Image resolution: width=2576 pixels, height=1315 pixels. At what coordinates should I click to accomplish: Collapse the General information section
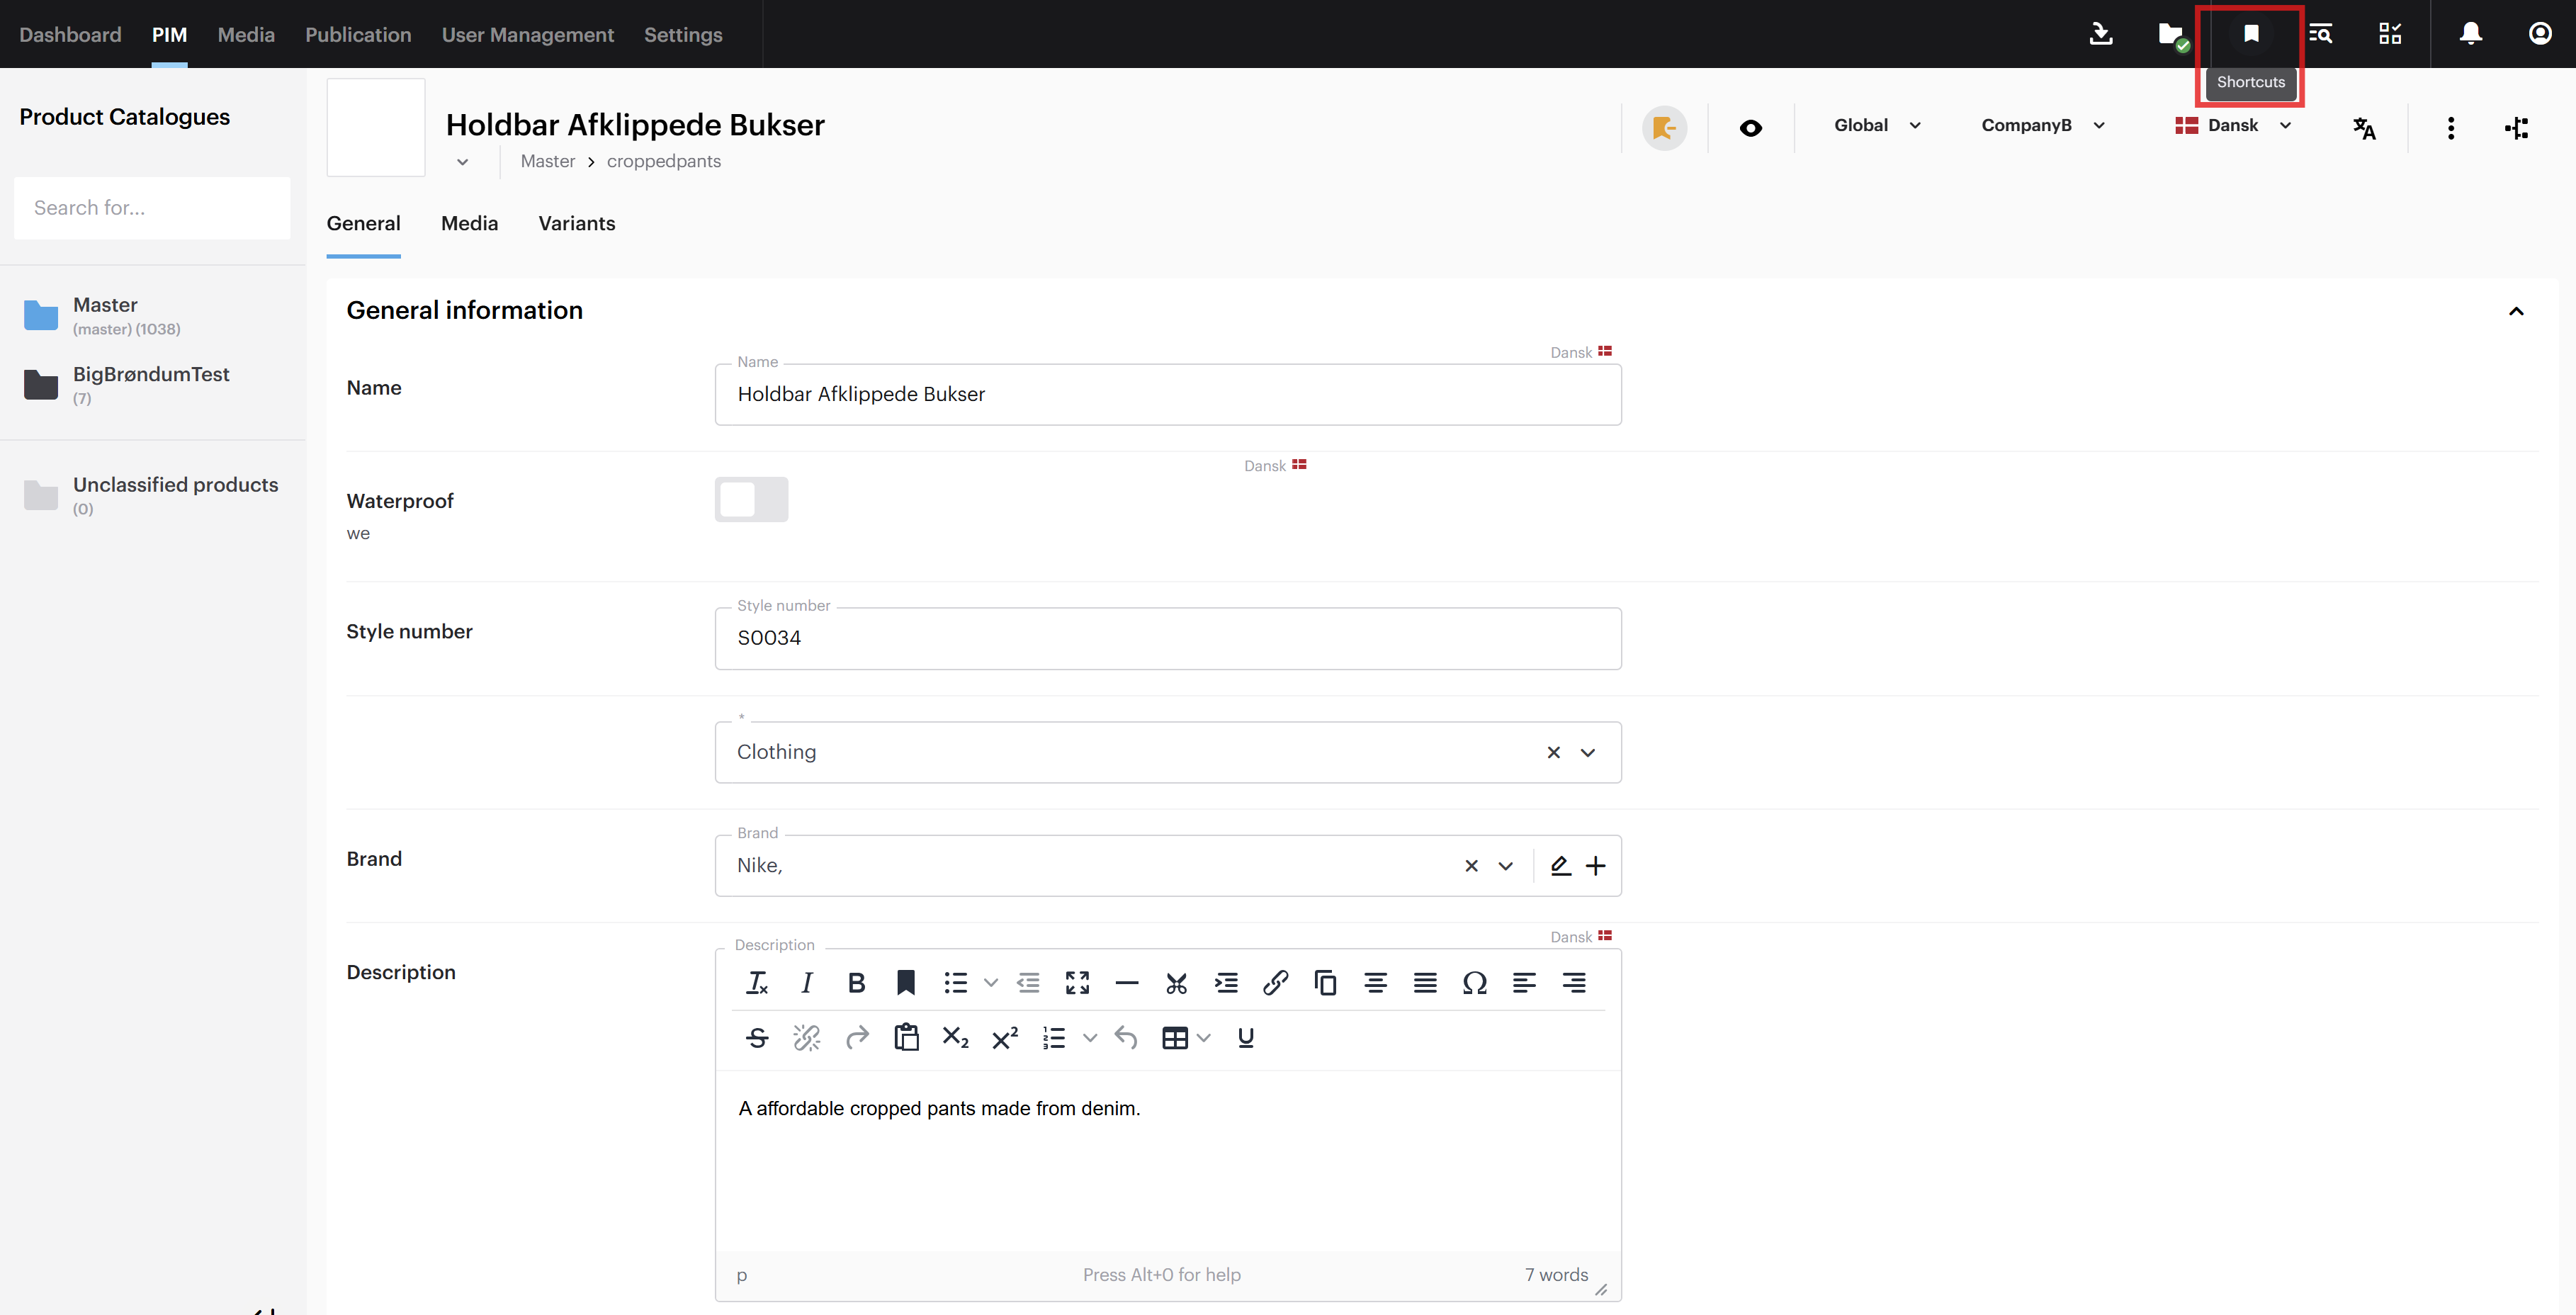(x=2516, y=311)
